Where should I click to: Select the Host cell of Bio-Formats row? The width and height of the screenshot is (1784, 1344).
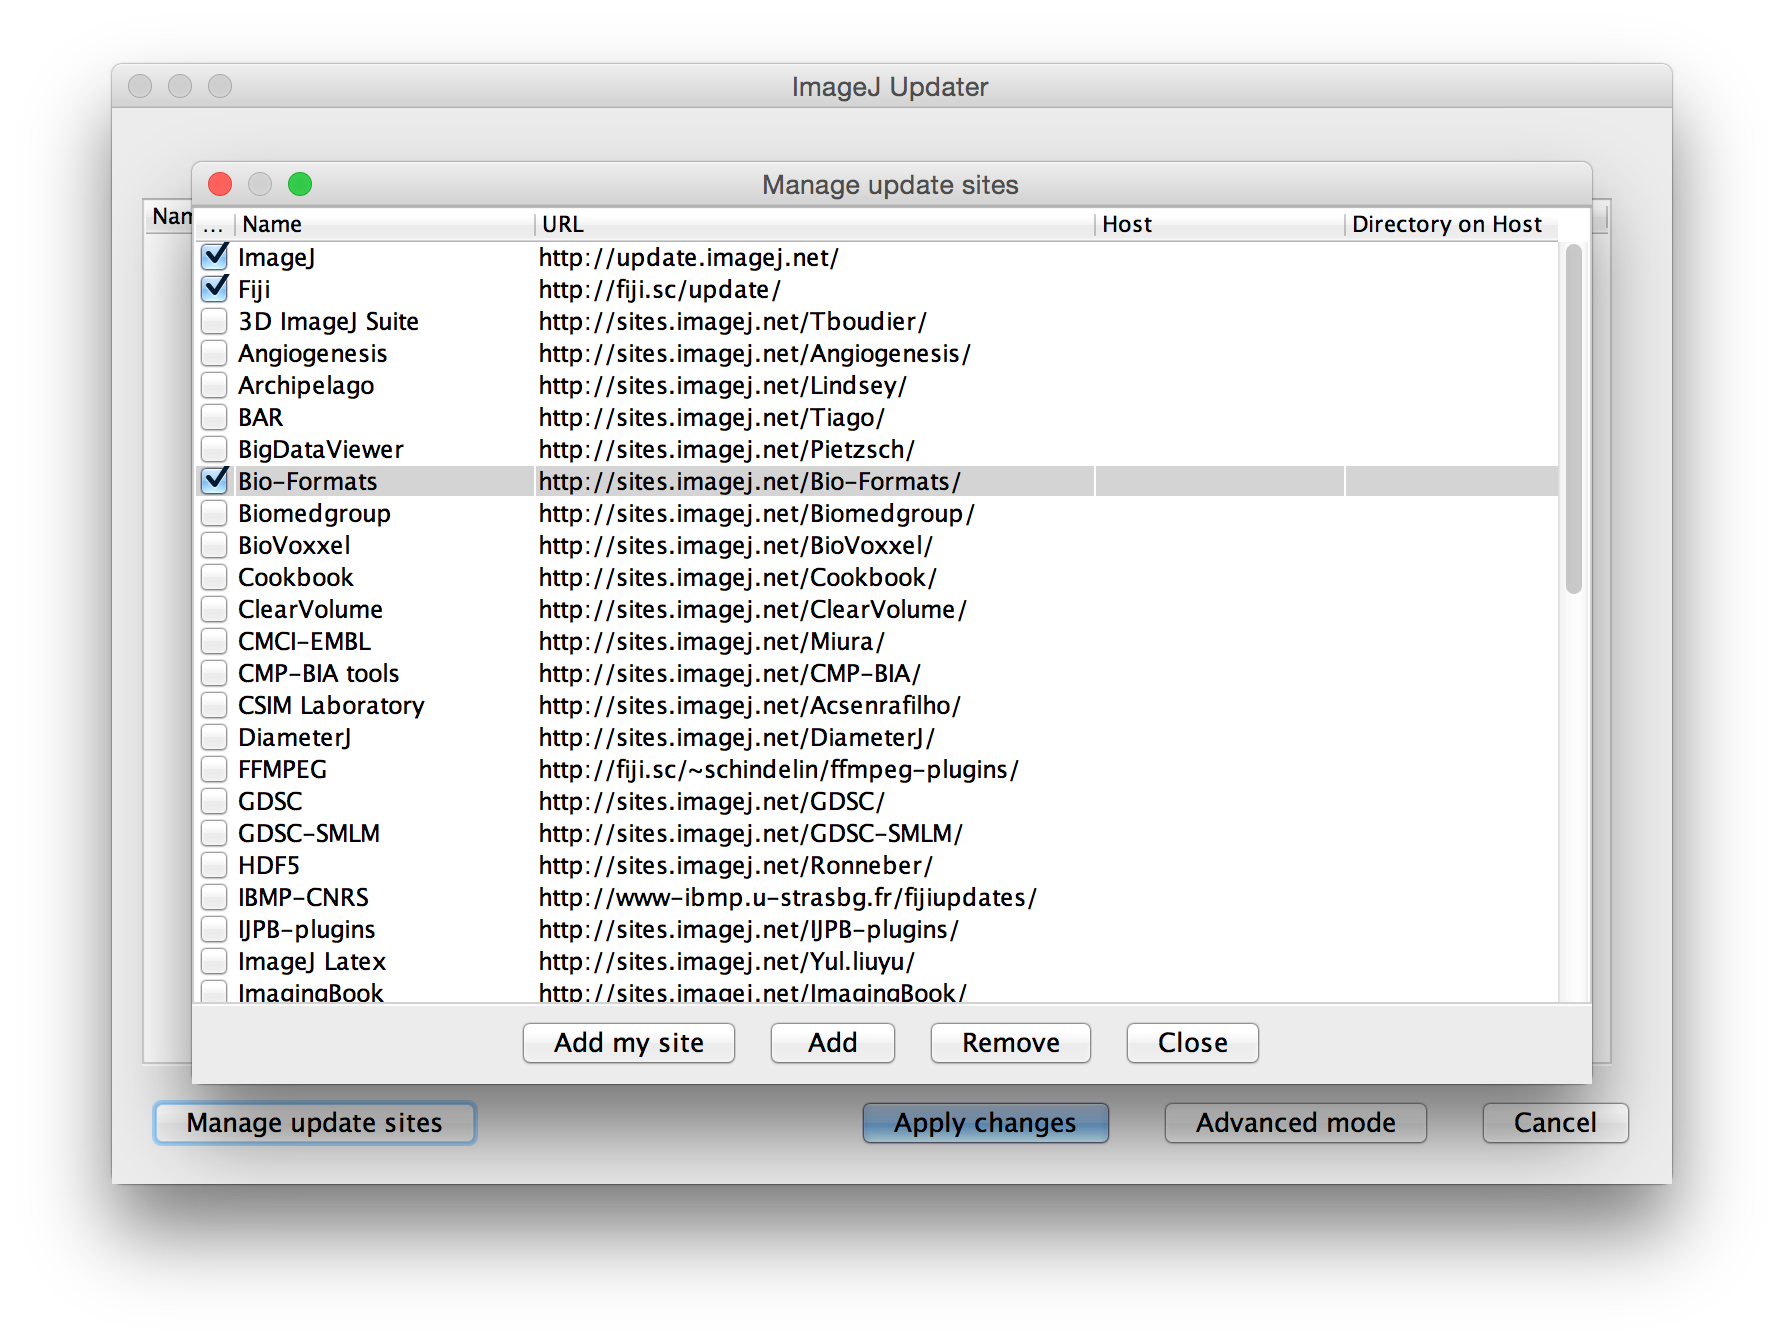coord(1219,481)
